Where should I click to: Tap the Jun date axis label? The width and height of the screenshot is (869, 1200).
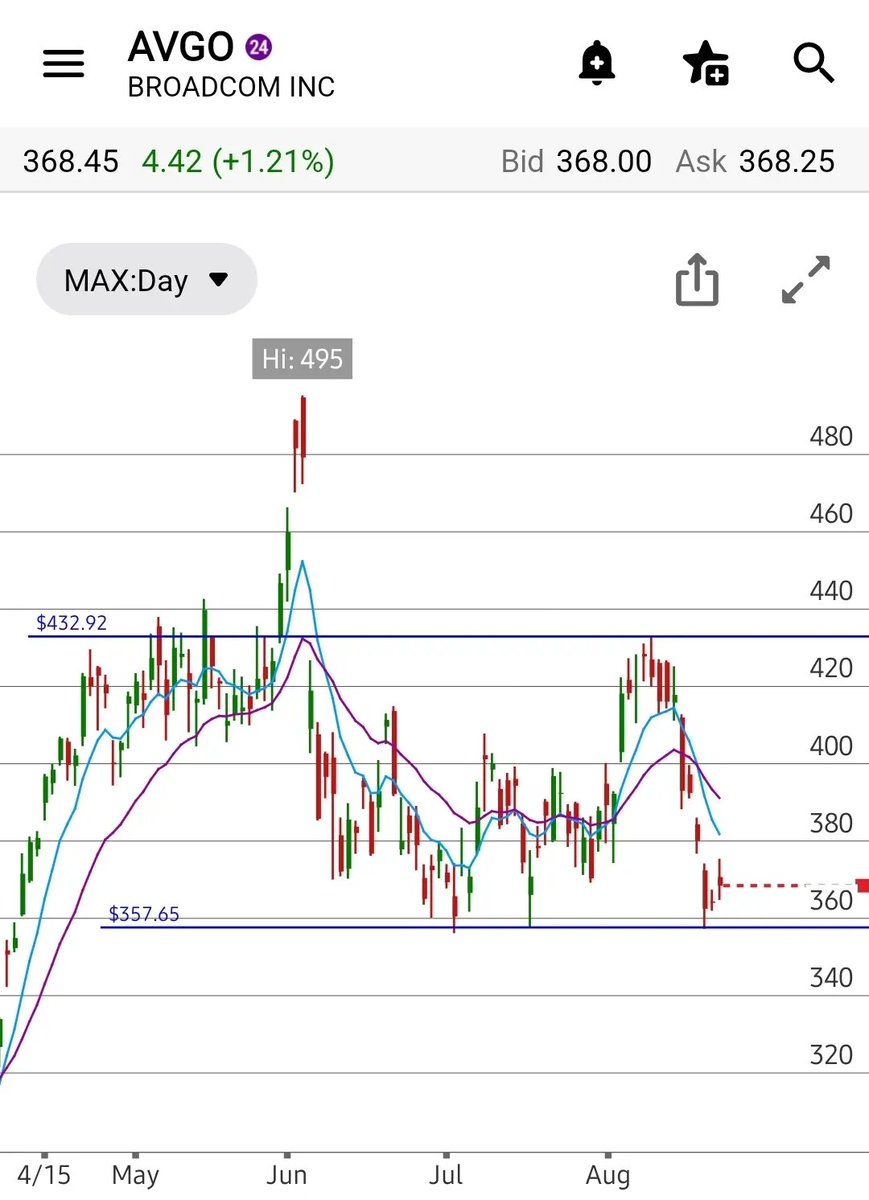(x=285, y=1174)
